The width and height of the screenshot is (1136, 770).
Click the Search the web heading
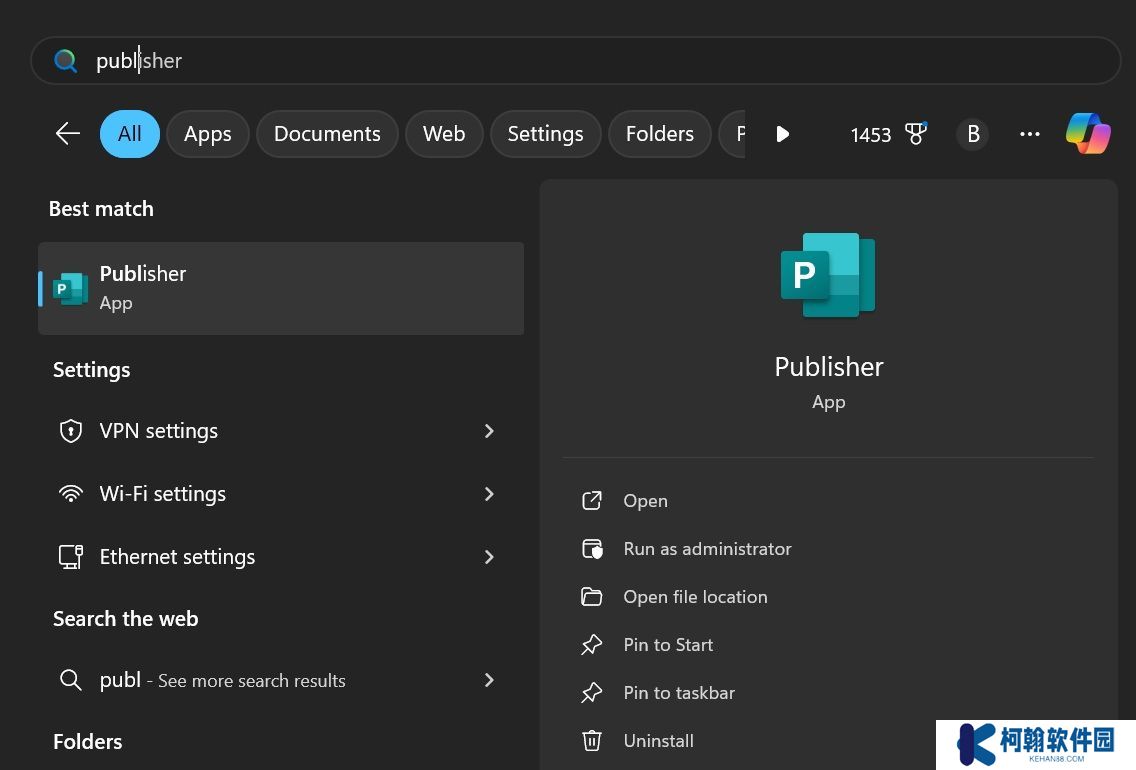coord(125,619)
